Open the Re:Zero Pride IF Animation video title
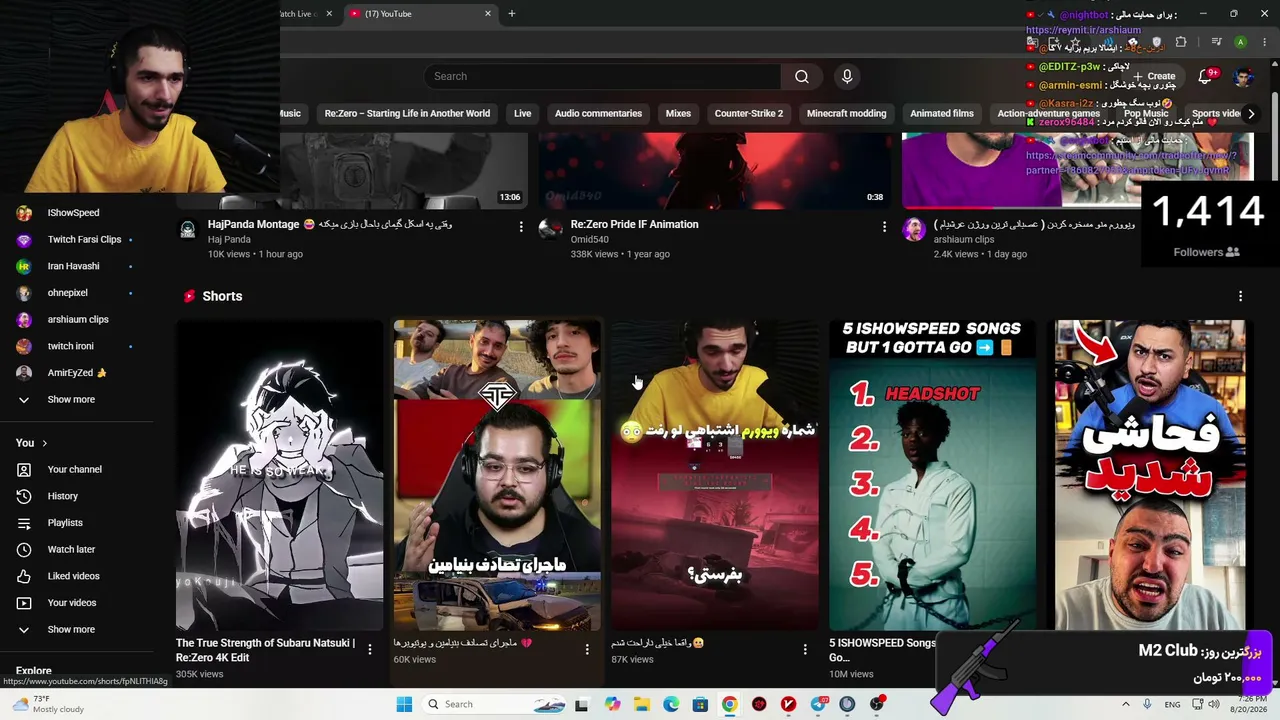This screenshot has height=720, width=1280. tap(634, 225)
